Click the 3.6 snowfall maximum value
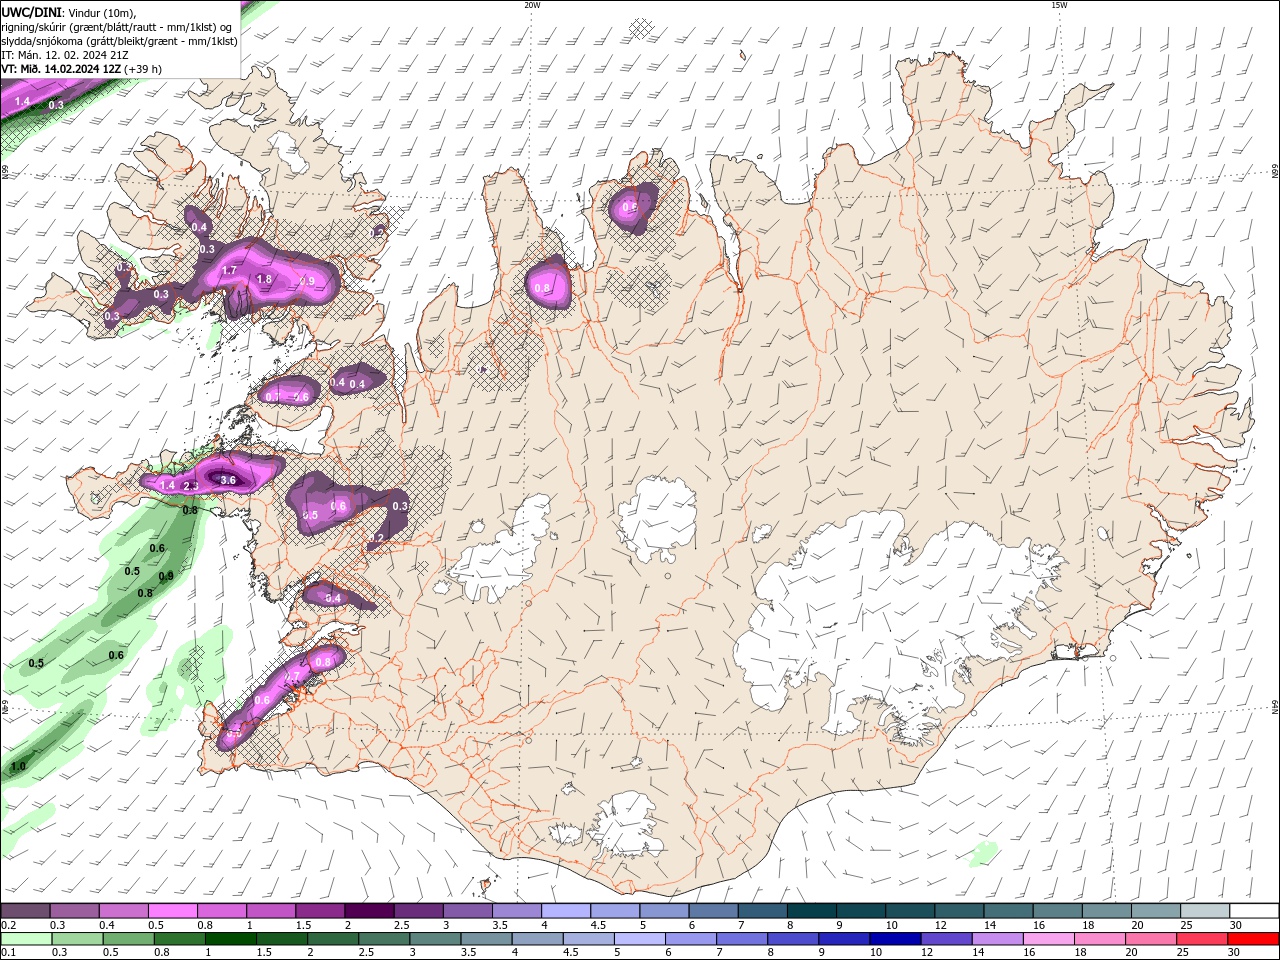This screenshot has width=1280, height=960. coord(228,480)
